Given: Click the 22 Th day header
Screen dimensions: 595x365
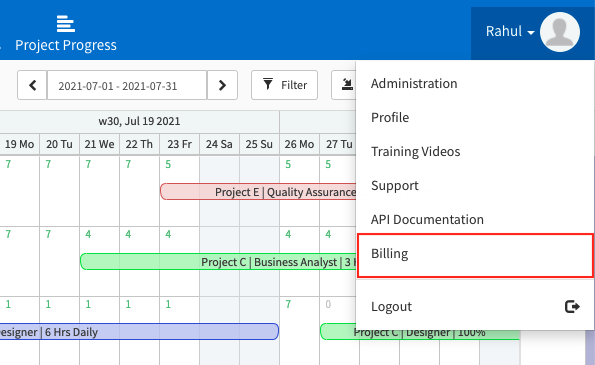Looking at the screenshot, I should (139, 144).
